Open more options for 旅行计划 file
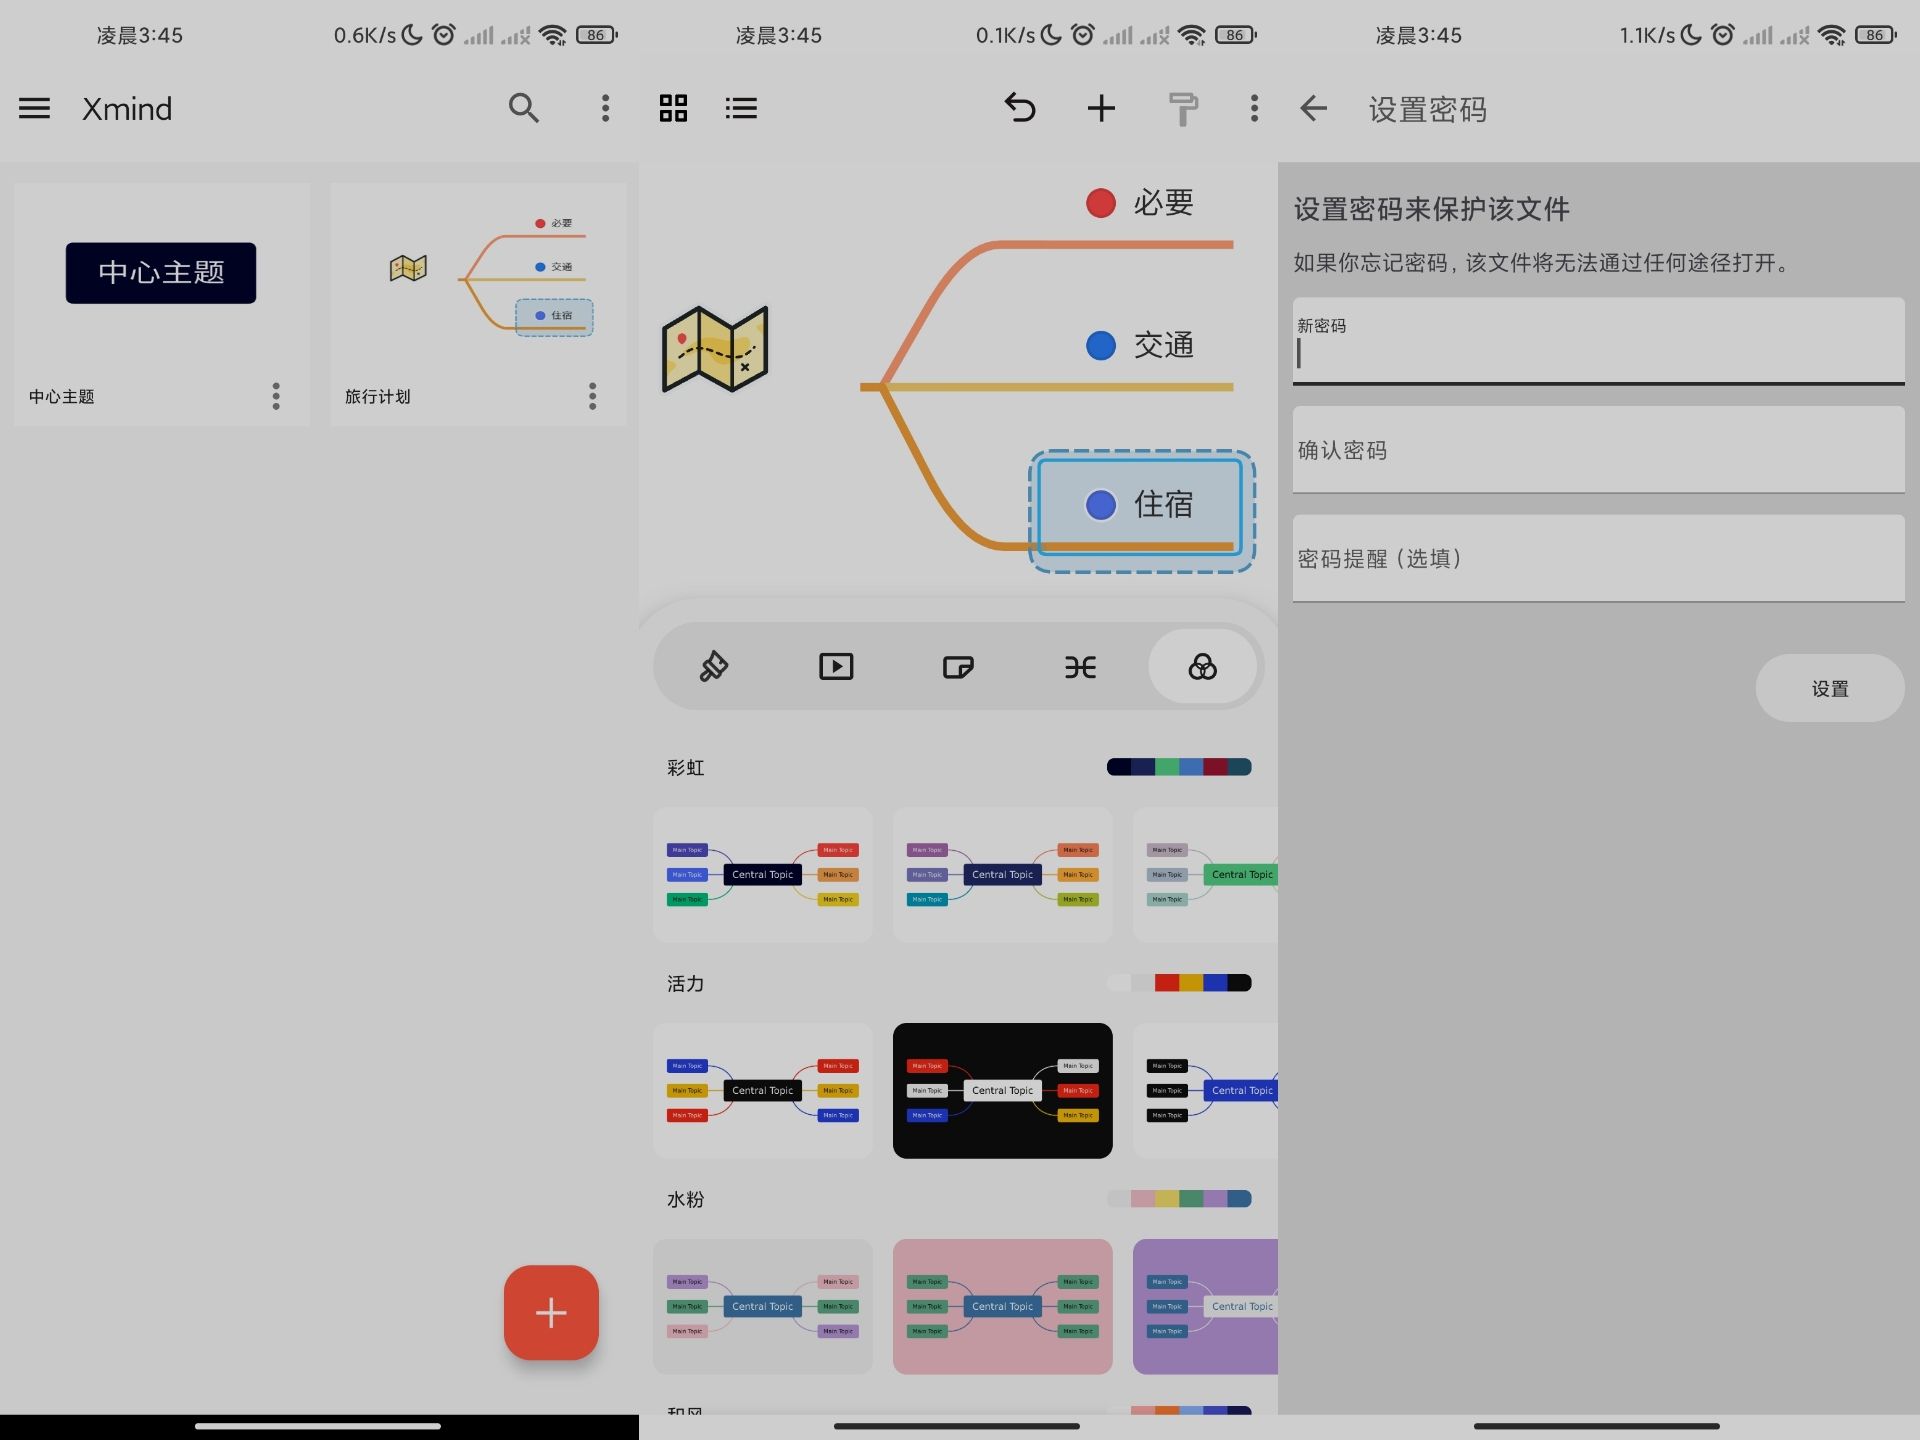Viewport: 1920px width, 1440px height. coord(592,396)
